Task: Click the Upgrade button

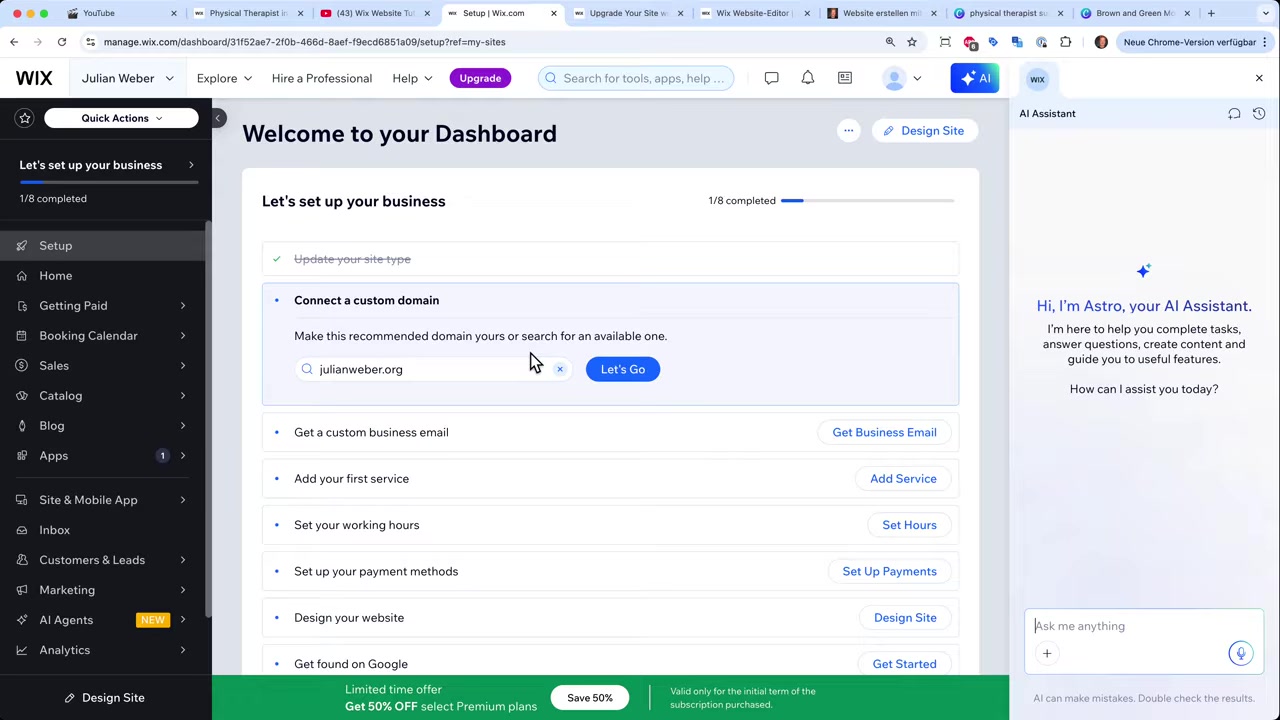Action: (480, 78)
